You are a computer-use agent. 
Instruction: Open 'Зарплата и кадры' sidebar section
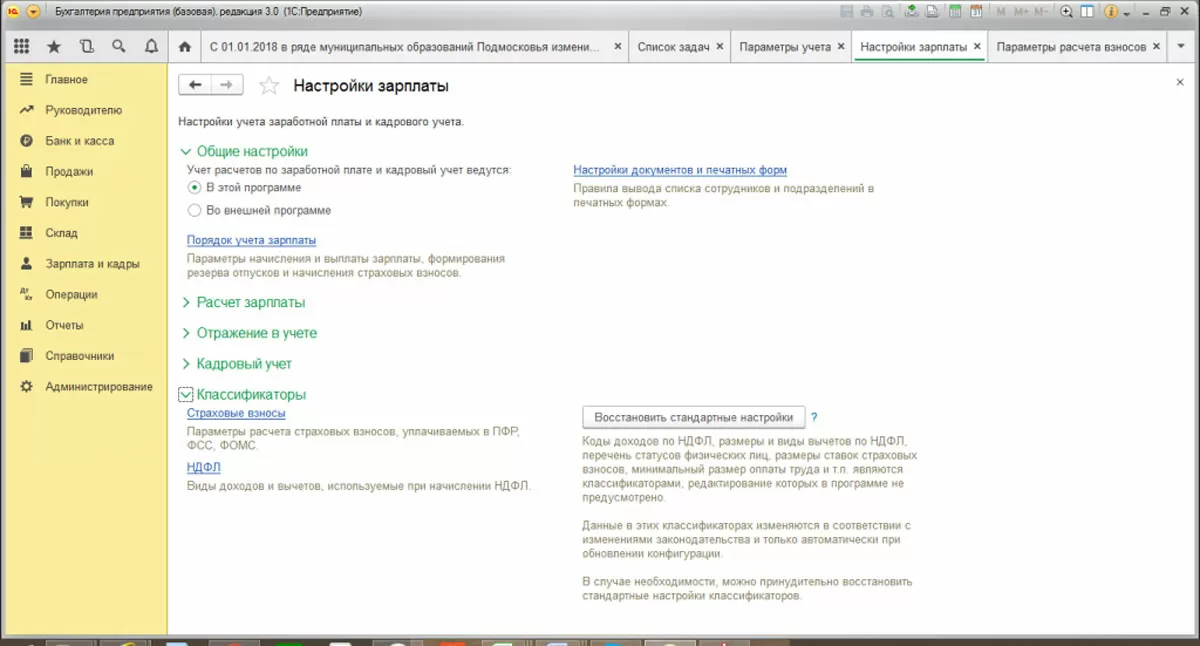(x=92, y=264)
